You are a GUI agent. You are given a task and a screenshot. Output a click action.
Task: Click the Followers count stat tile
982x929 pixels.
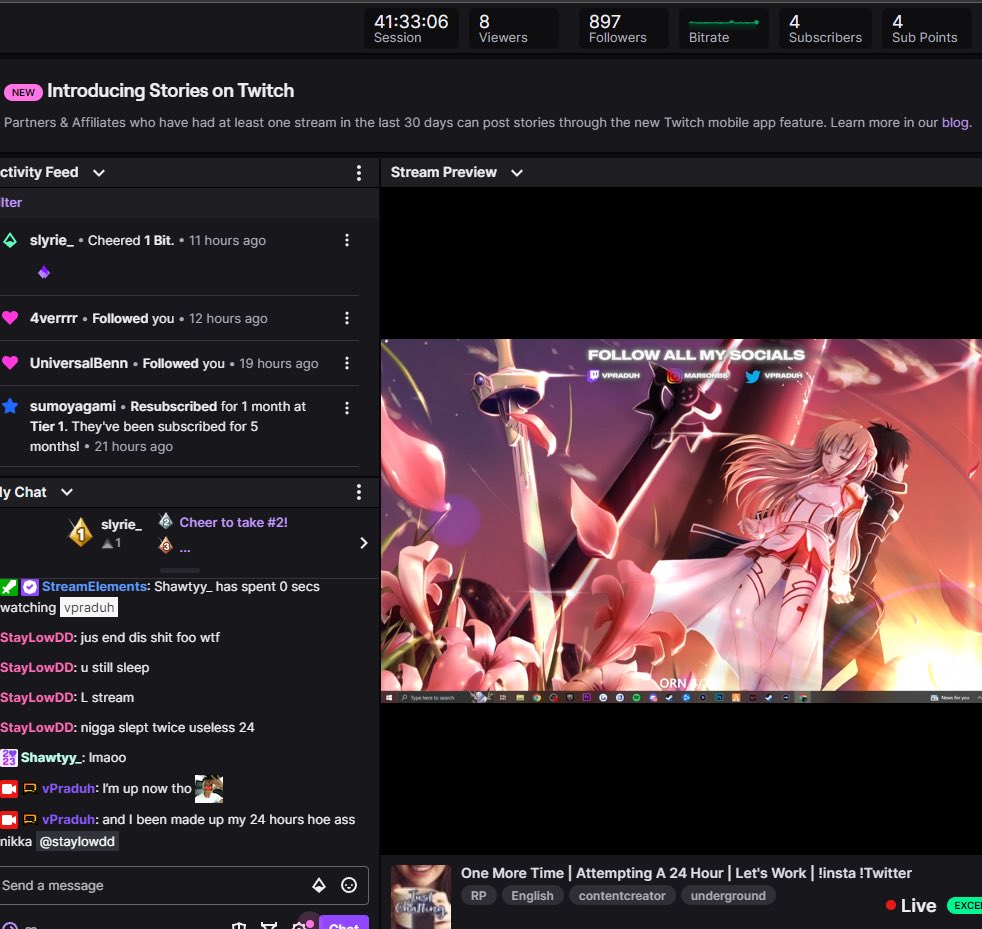[623, 29]
